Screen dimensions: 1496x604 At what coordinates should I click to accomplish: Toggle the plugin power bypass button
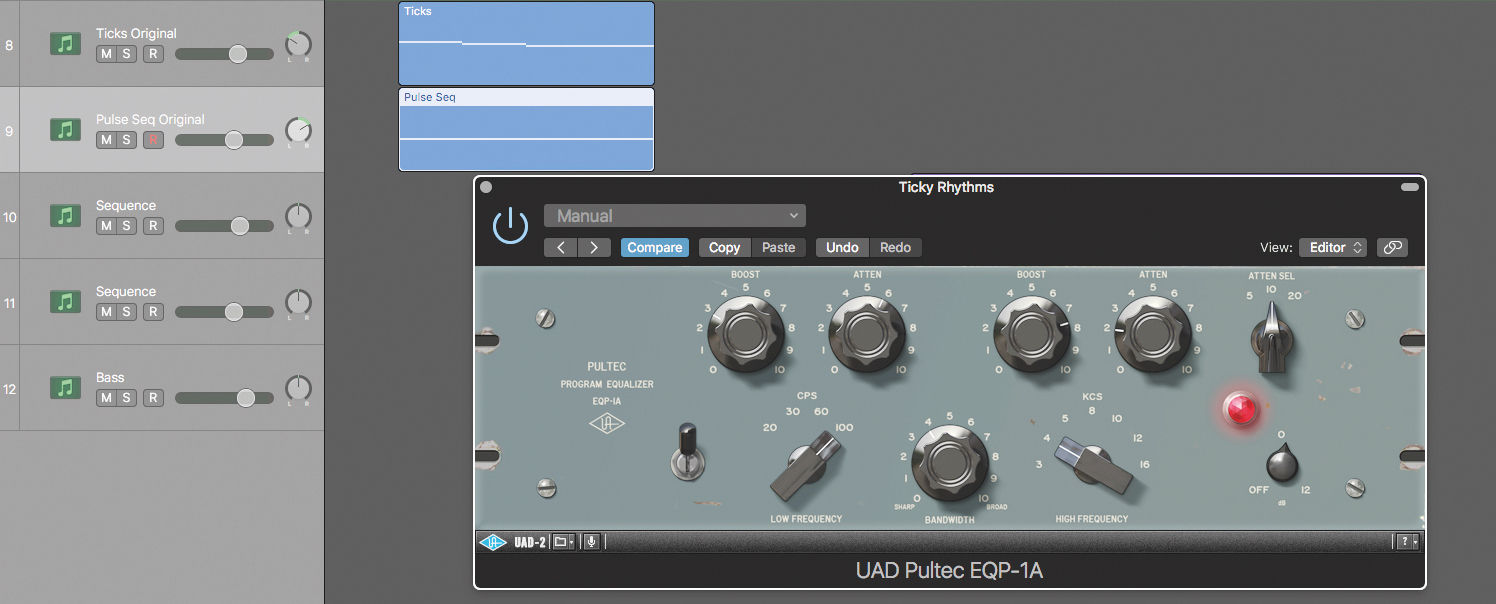510,226
